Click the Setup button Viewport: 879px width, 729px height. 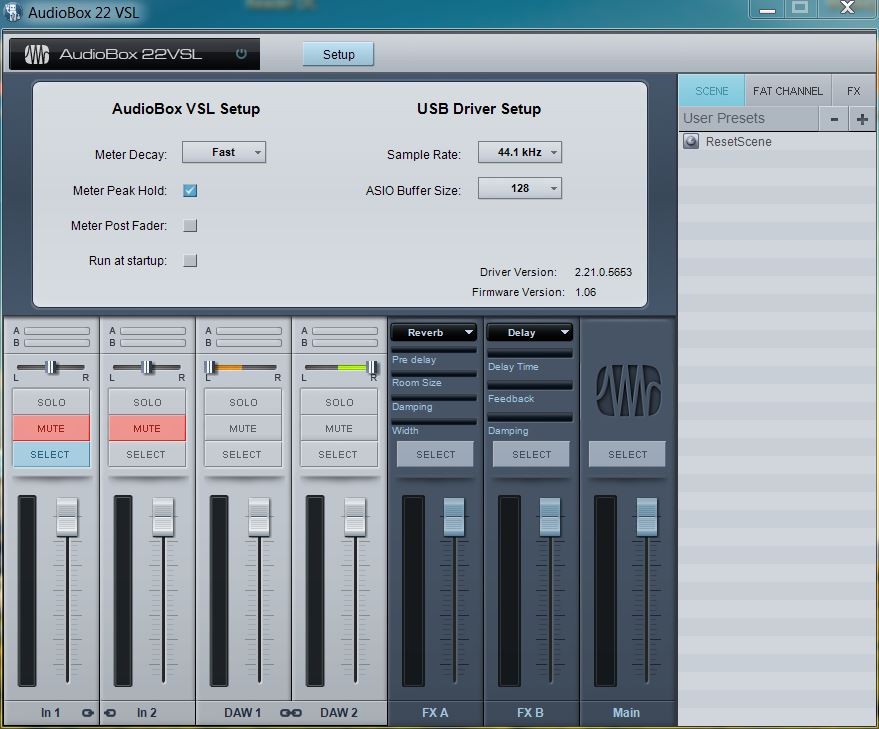tap(339, 54)
